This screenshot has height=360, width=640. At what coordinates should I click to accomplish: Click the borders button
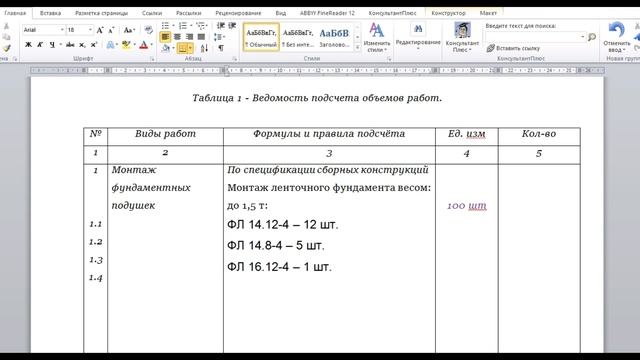(182, 48)
